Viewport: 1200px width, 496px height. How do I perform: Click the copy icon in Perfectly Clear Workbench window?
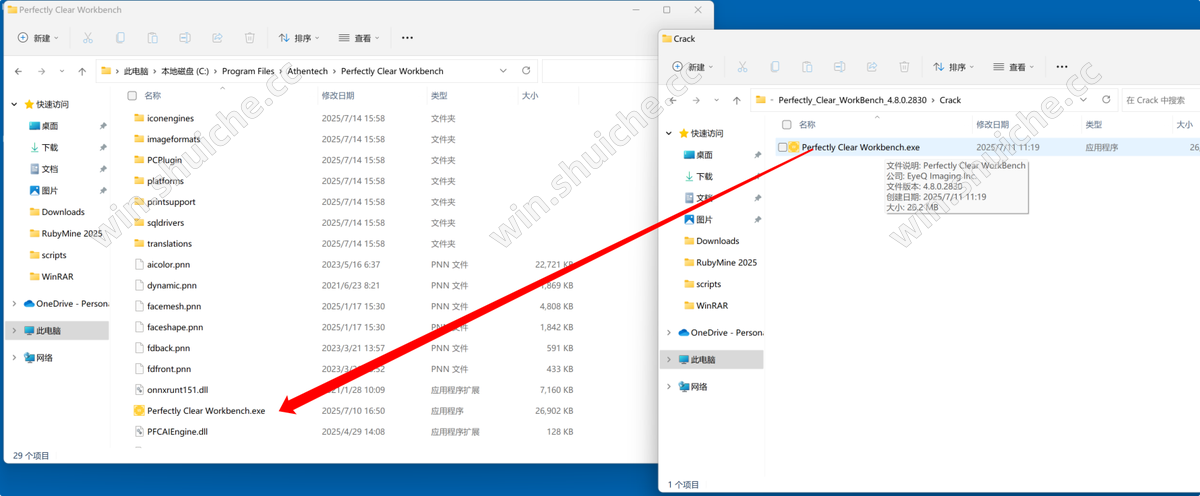(x=120, y=38)
